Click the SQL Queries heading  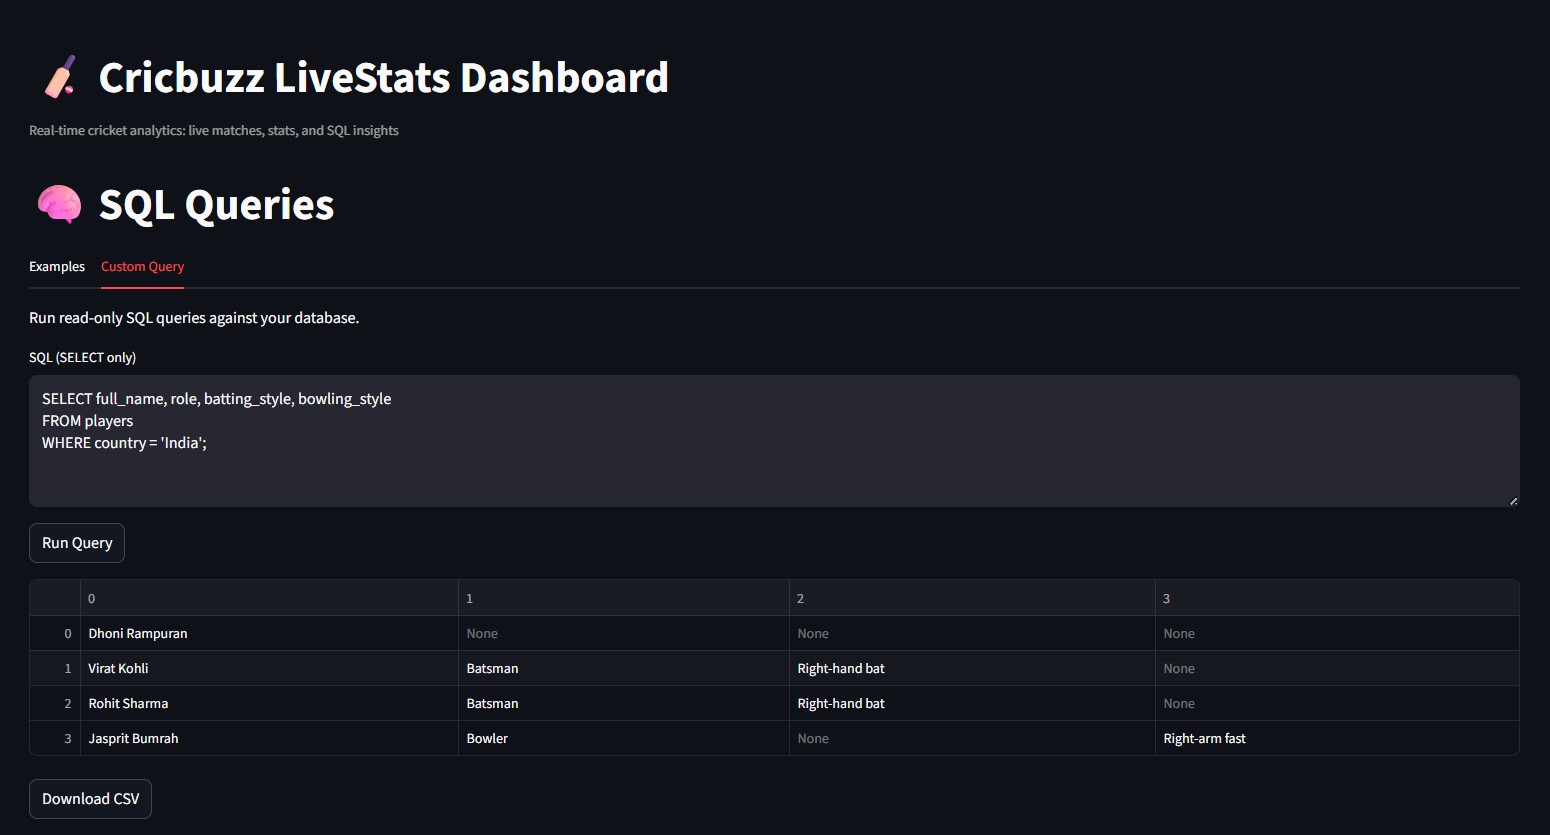pyautogui.click(x=216, y=205)
